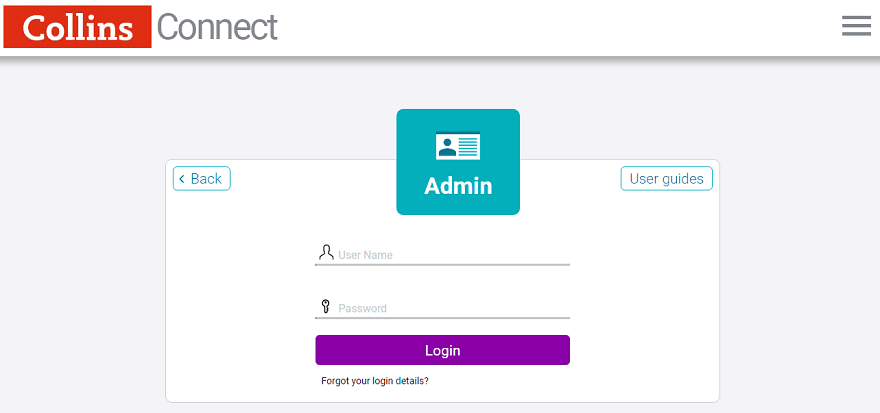Open the User guides page
The width and height of the screenshot is (880, 413).
(x=666, y=179)
